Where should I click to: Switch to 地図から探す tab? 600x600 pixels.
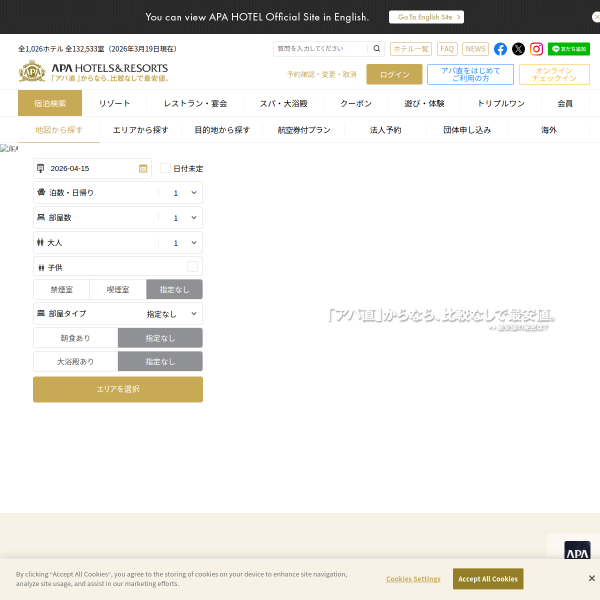(59, 130)
